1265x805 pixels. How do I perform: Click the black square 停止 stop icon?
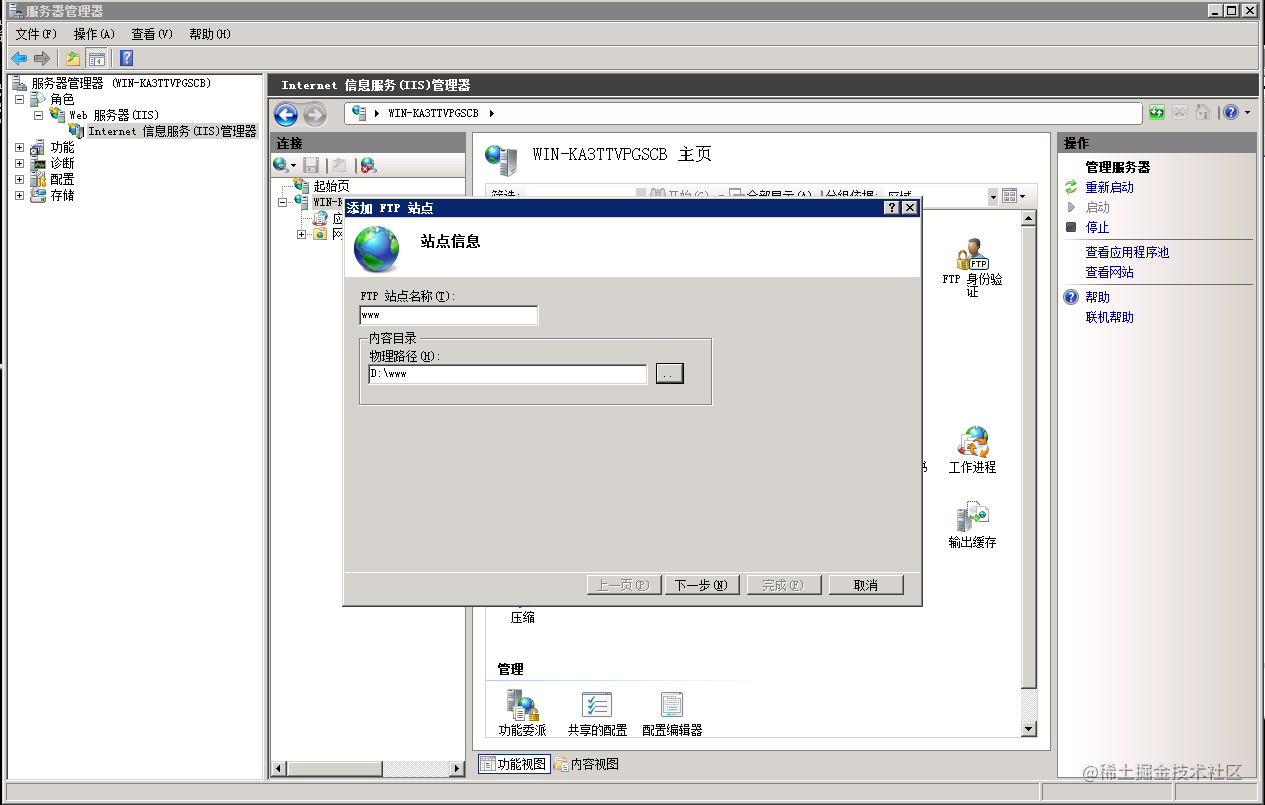[1071, 227]
